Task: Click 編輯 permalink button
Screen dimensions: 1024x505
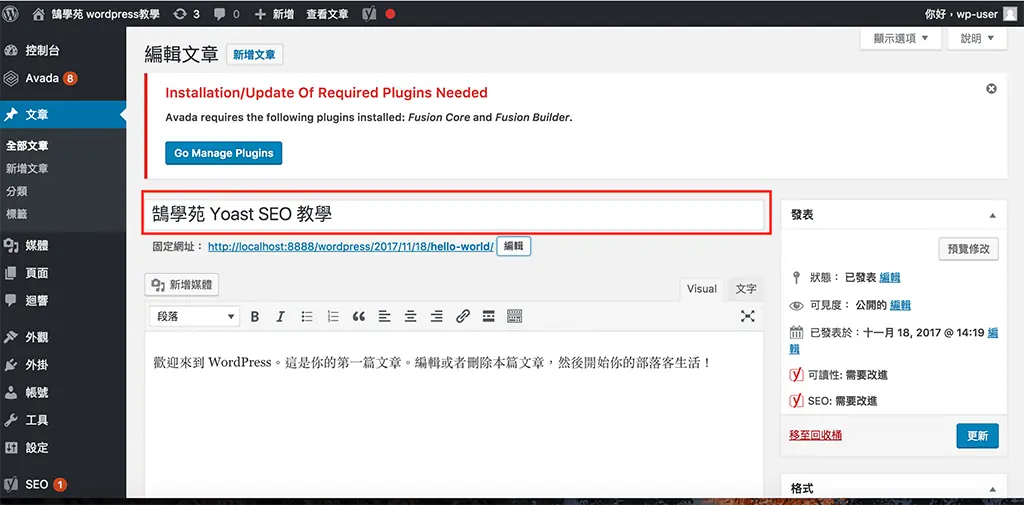Action: (x=514, y=246)
